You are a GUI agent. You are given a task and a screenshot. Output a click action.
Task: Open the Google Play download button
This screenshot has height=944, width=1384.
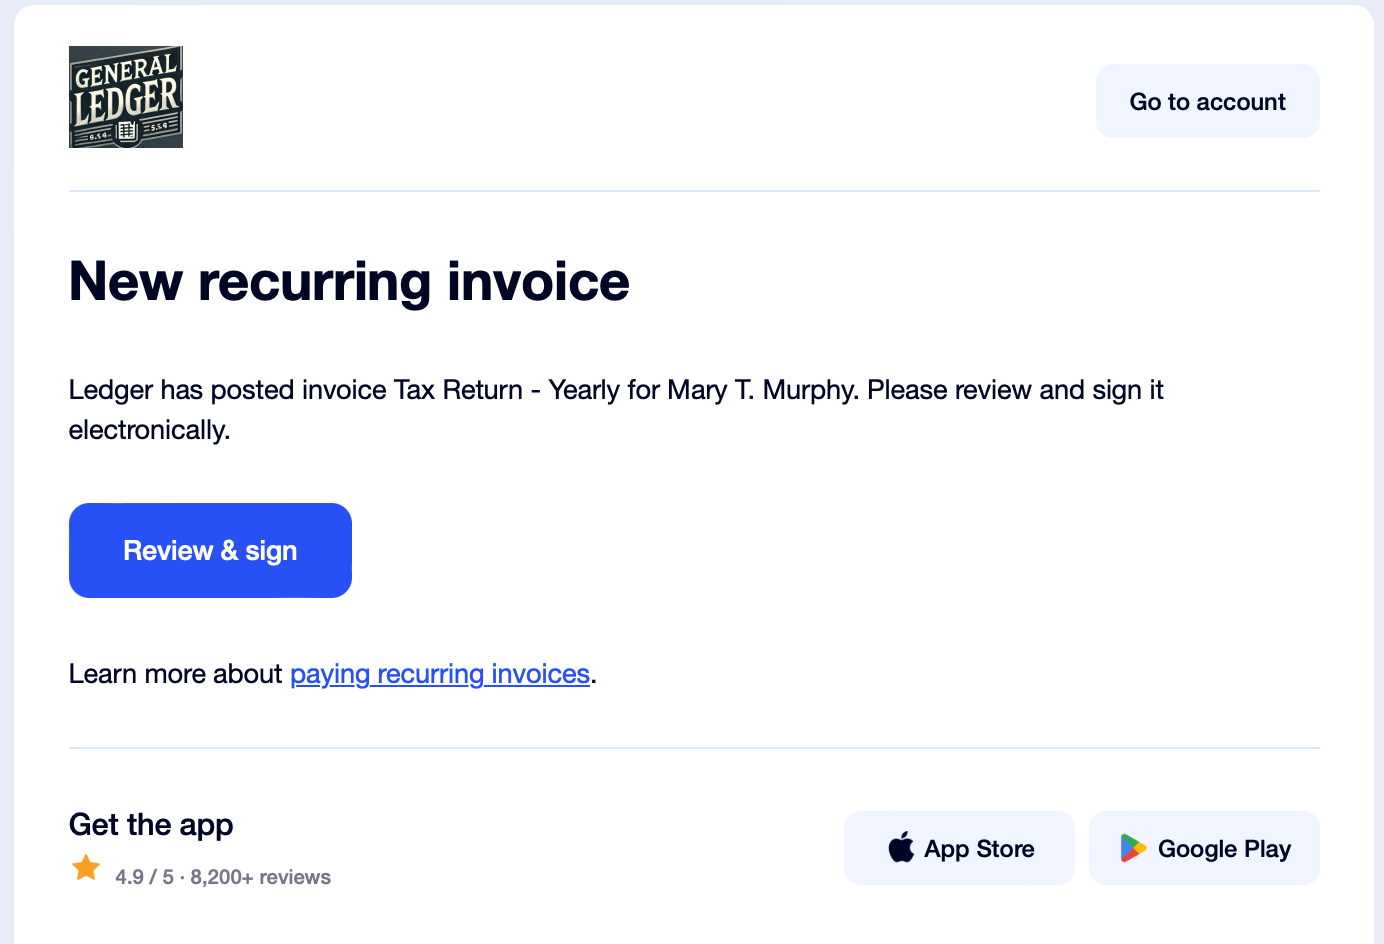click(1203, 848)
